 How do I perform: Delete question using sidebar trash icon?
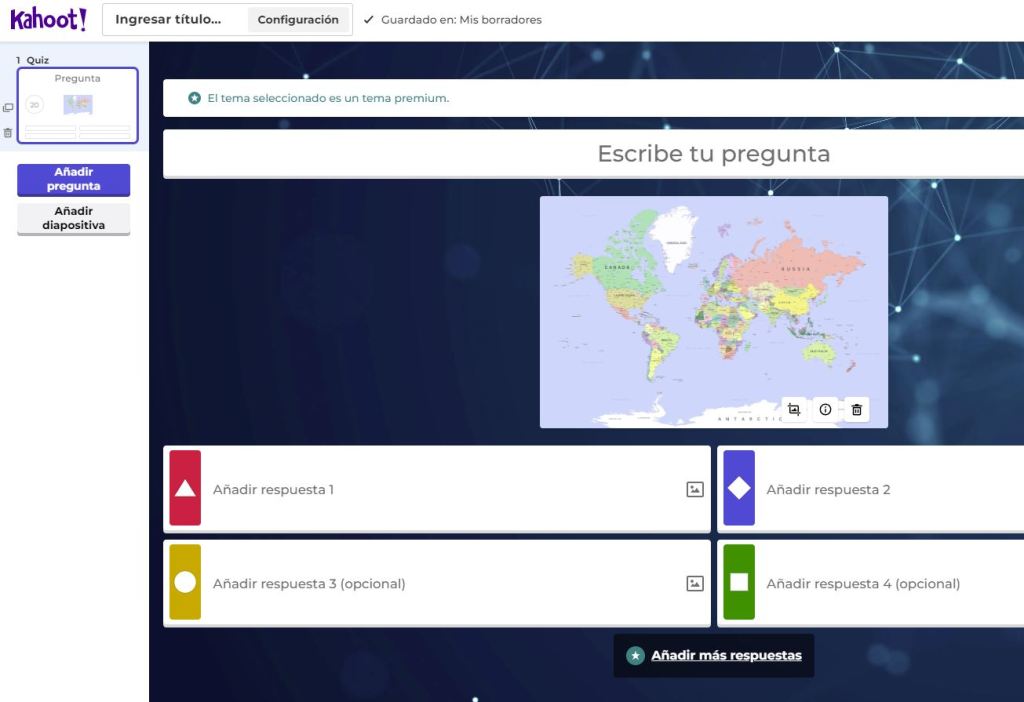[8, 132]
